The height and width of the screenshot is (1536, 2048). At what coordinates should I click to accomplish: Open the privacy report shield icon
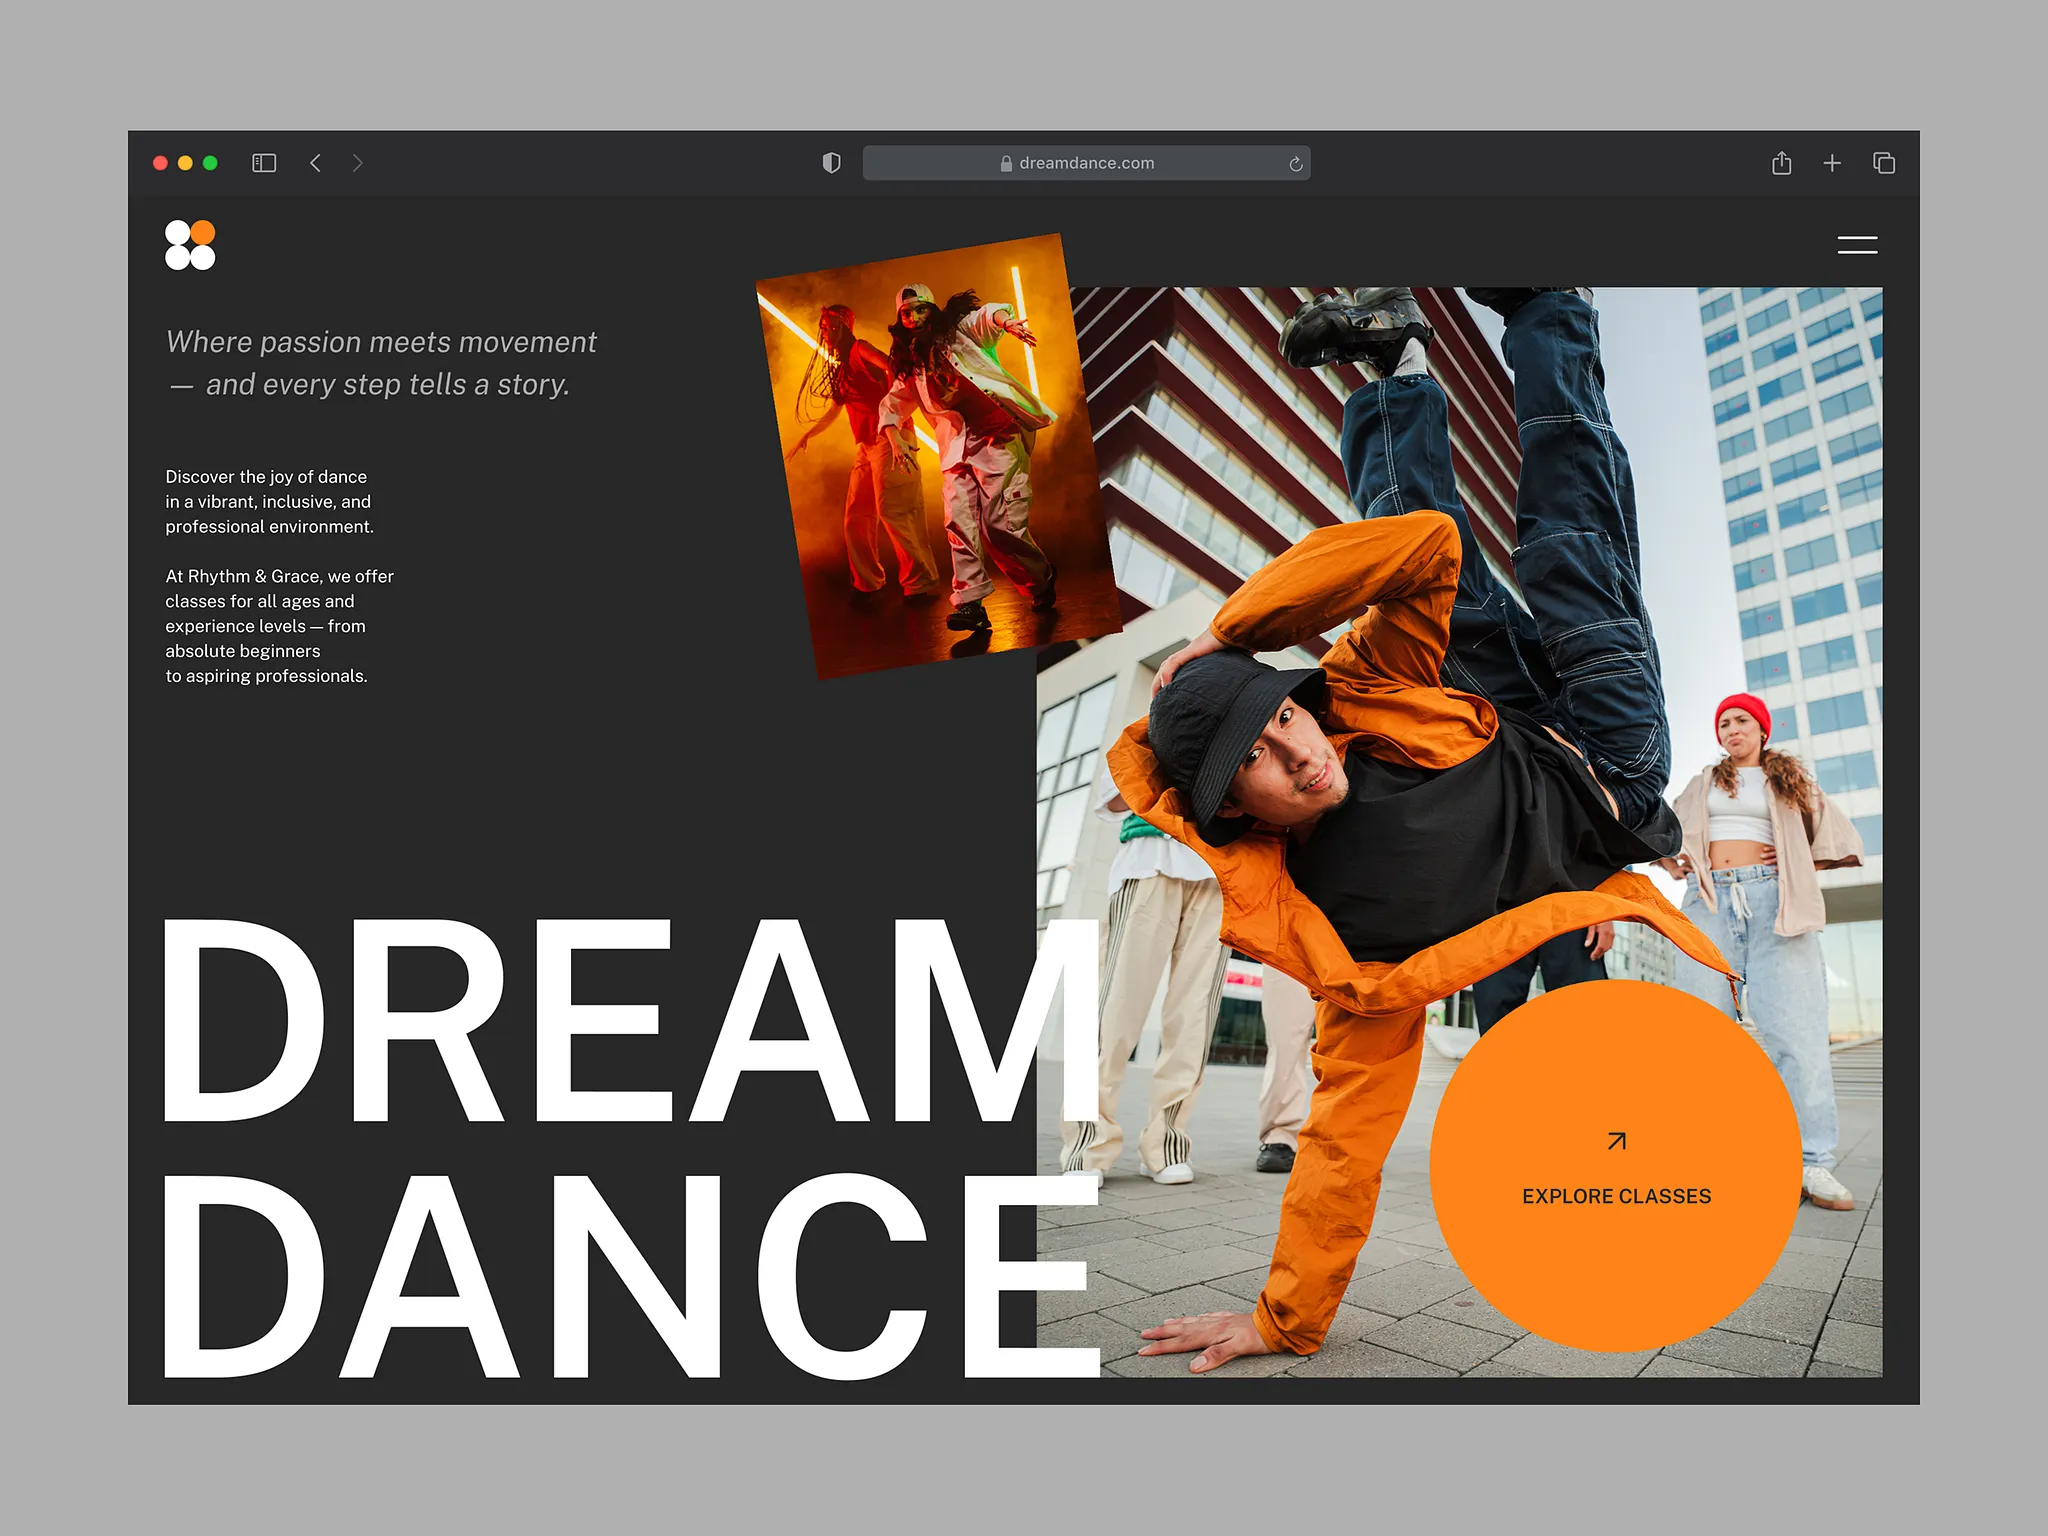pyautogui.click(x=831, y=163)
